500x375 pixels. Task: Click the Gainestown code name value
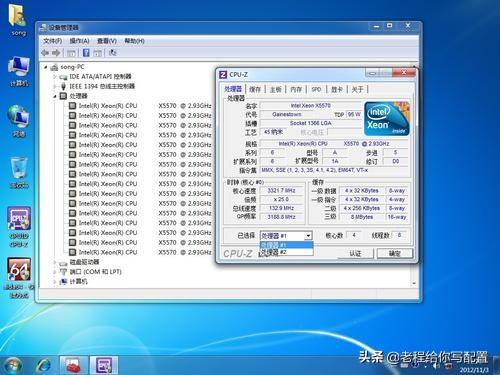(287, 114)
